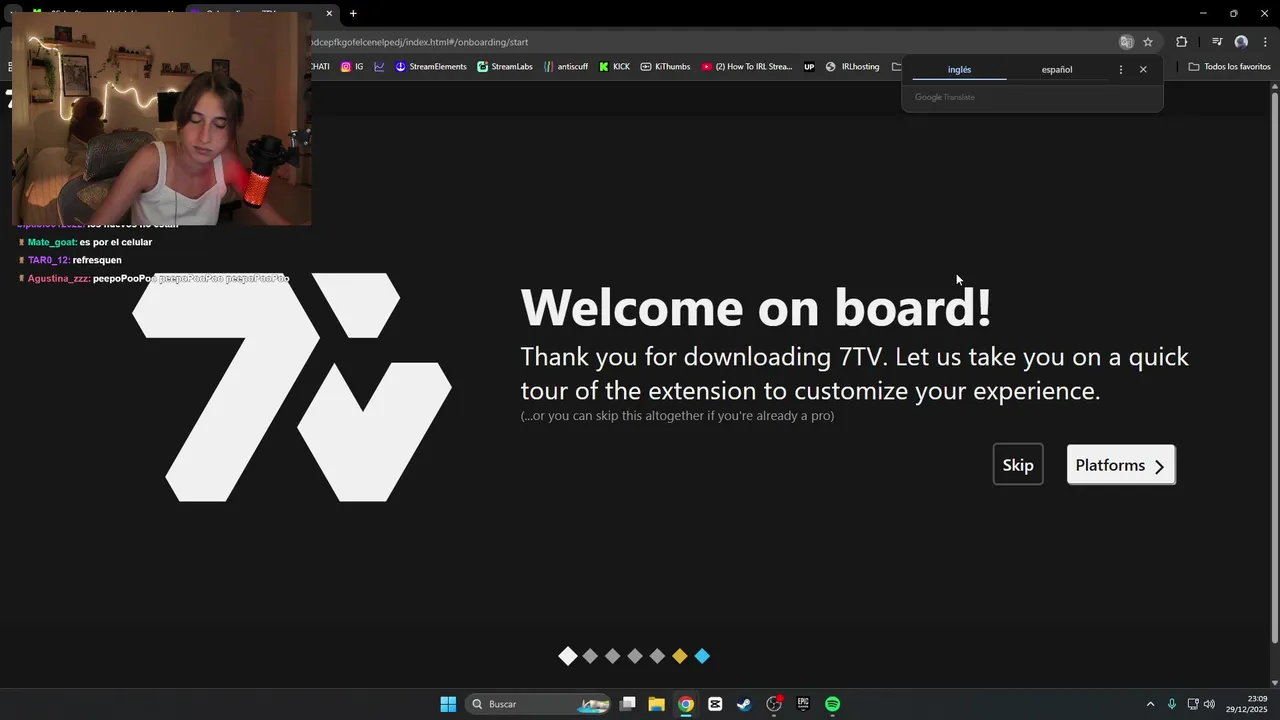Show hidden system tray icons
This screenshot has width=1280, height=720.
coord(1150,704)
